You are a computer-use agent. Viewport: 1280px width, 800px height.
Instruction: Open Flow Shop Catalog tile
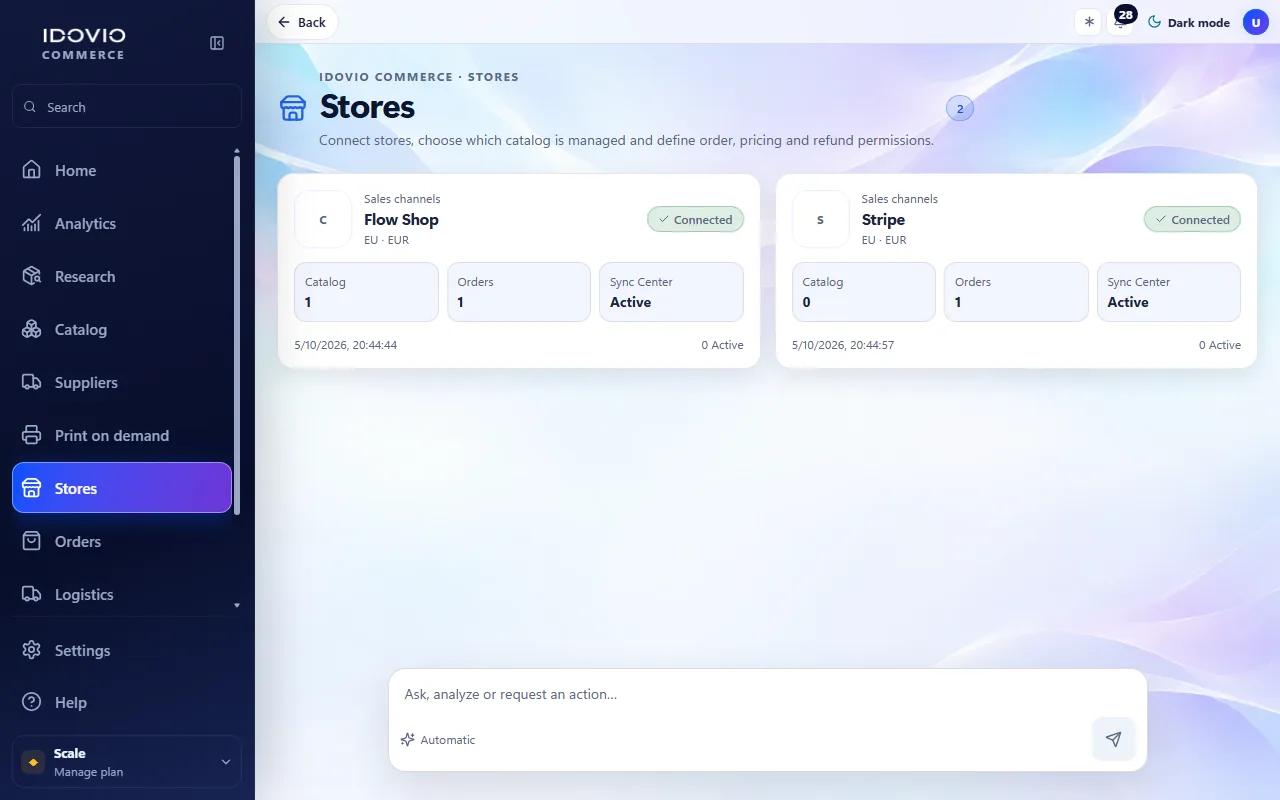(x=366, y=292)
